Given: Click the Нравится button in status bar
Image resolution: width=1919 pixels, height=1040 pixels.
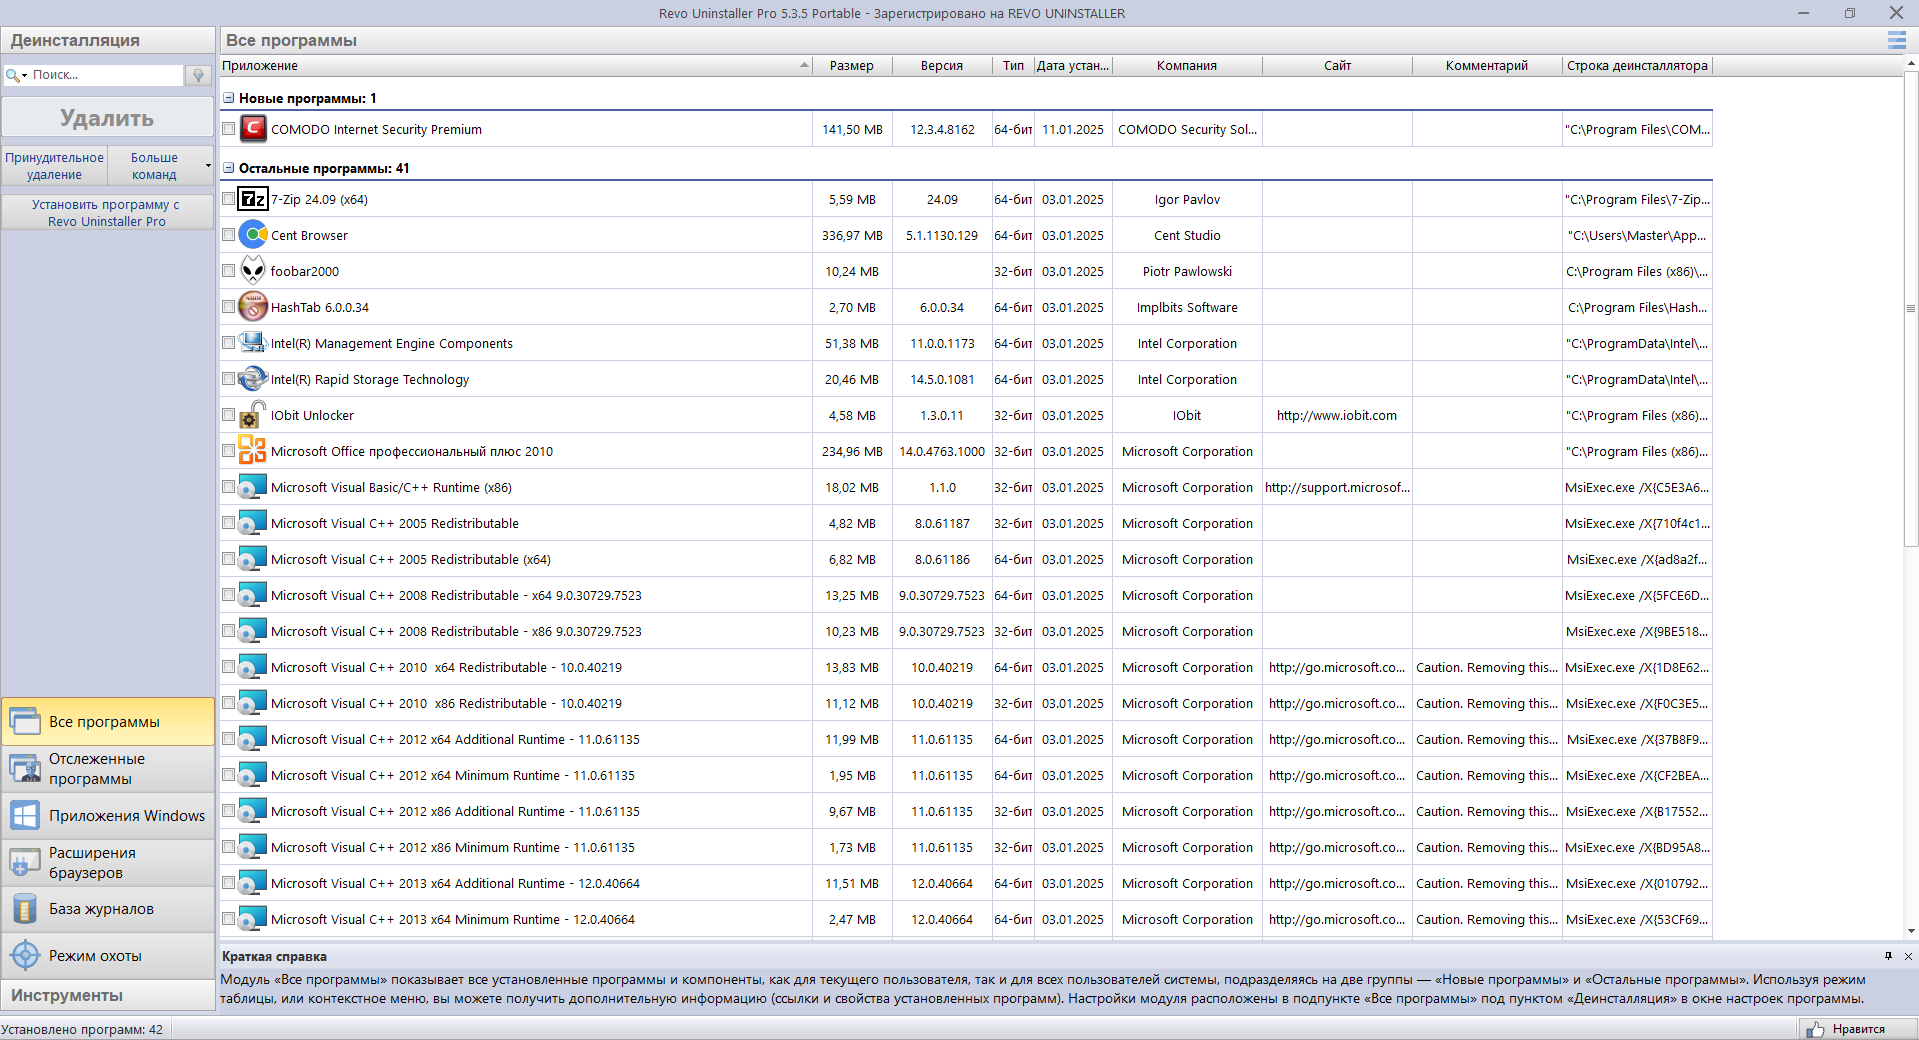Looking at the screenshot, I should tap(1858, 1029).
